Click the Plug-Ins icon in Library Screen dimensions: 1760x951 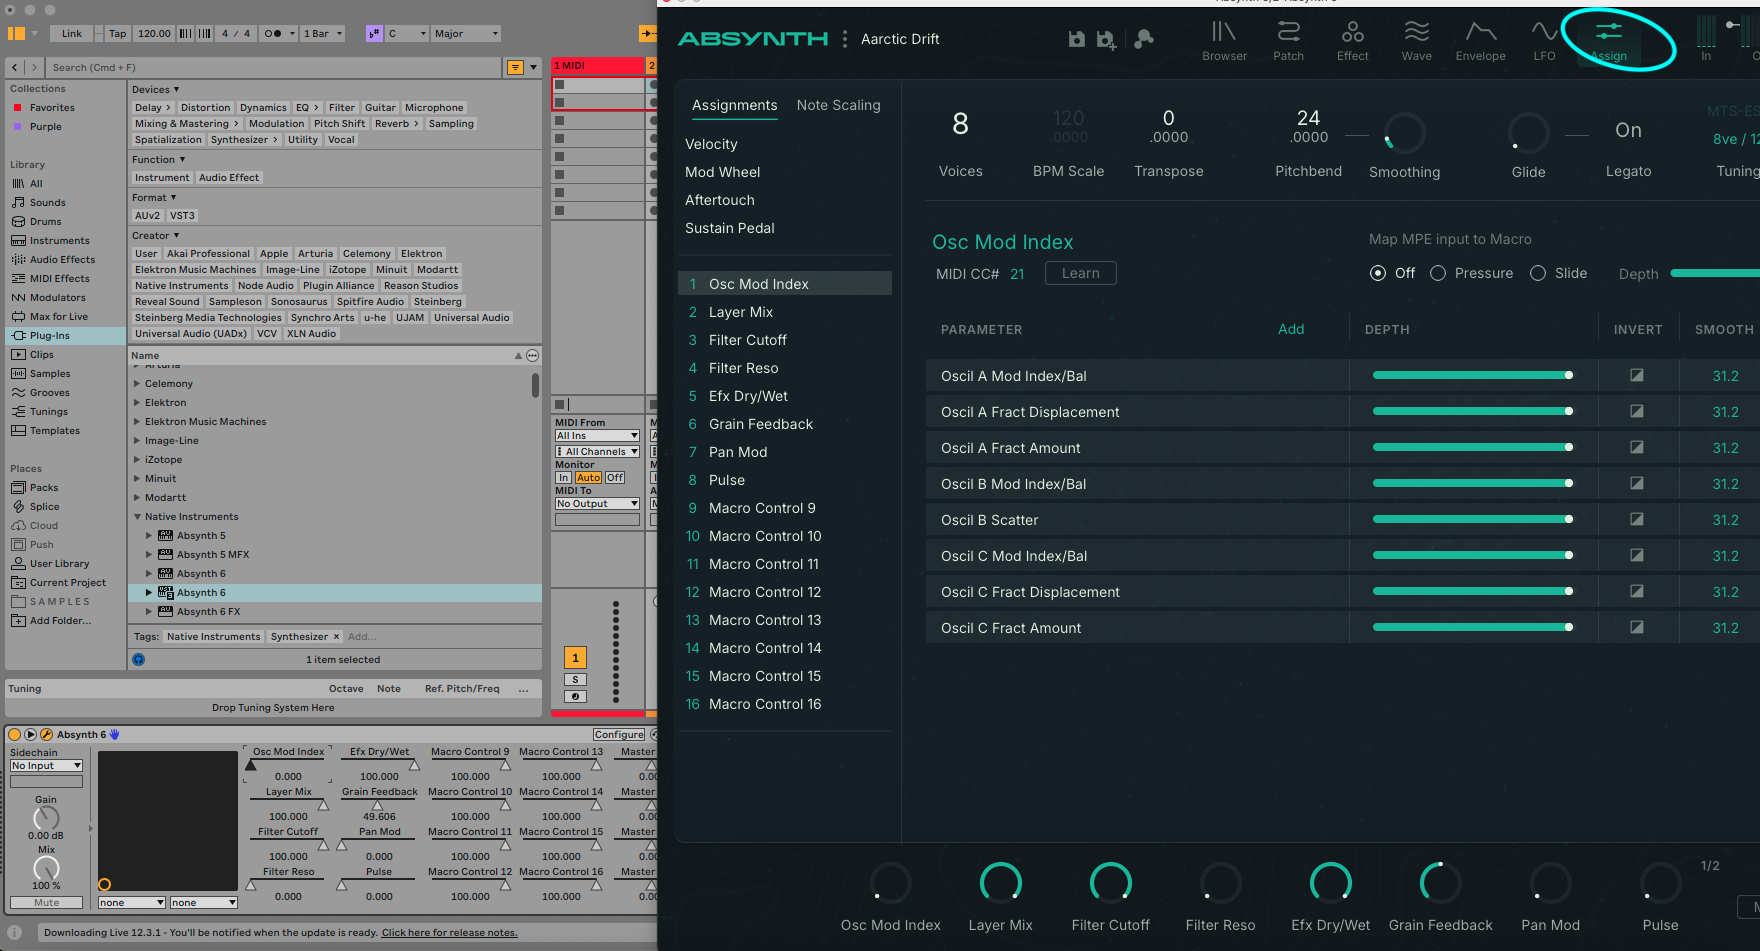tap(18, 336)
